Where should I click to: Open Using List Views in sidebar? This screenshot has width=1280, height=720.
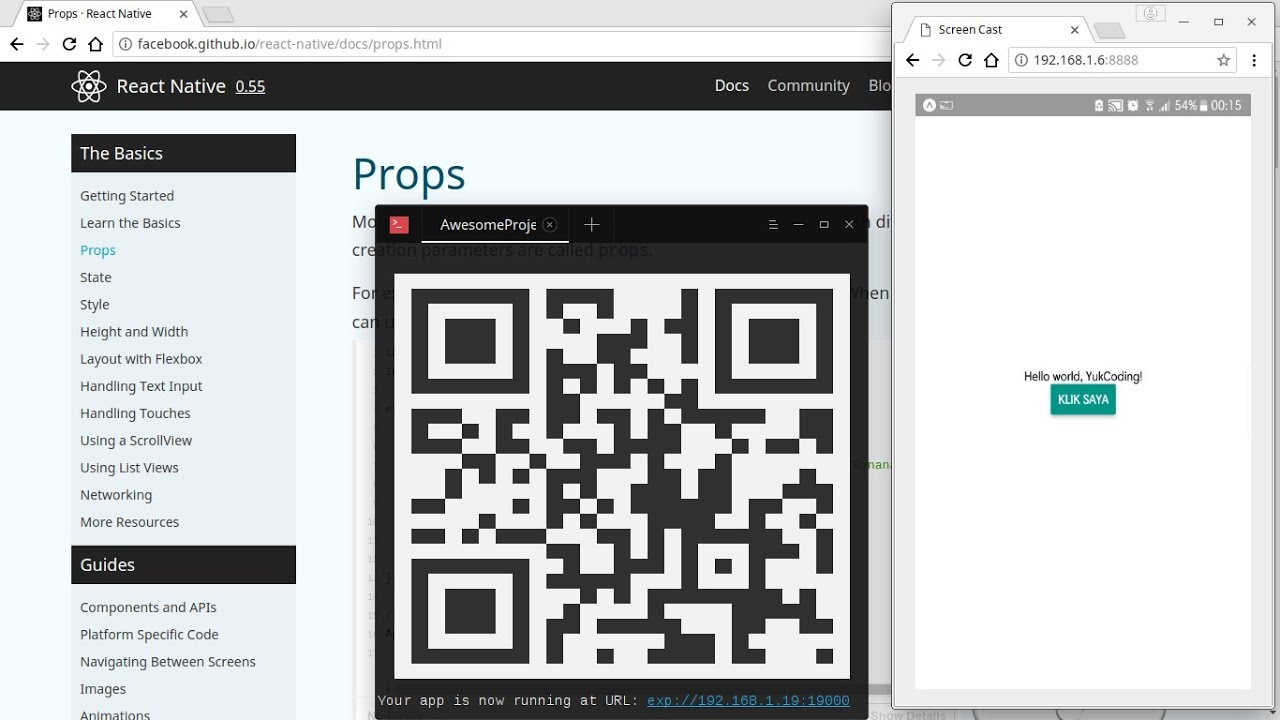tap(129, 467)
